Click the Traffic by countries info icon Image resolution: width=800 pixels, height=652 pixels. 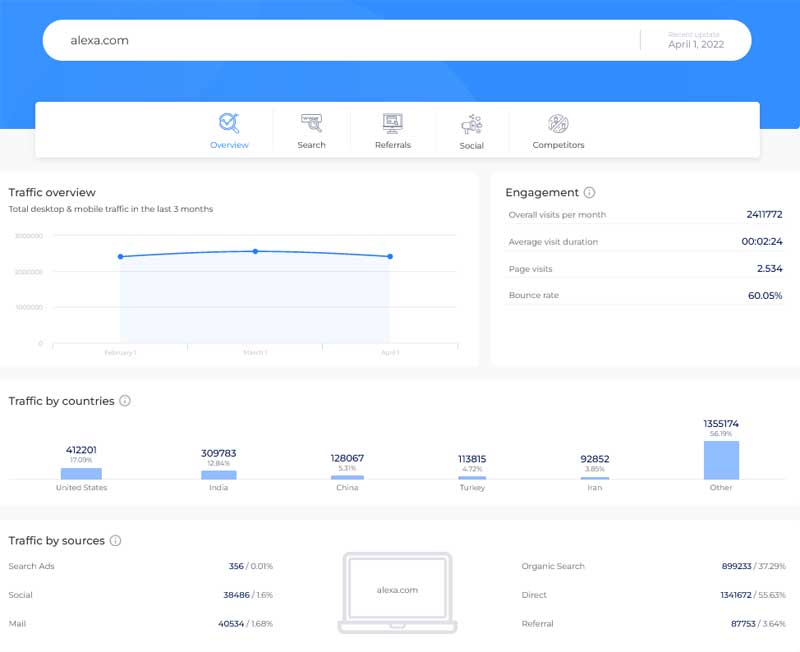(x=125, y=400)
